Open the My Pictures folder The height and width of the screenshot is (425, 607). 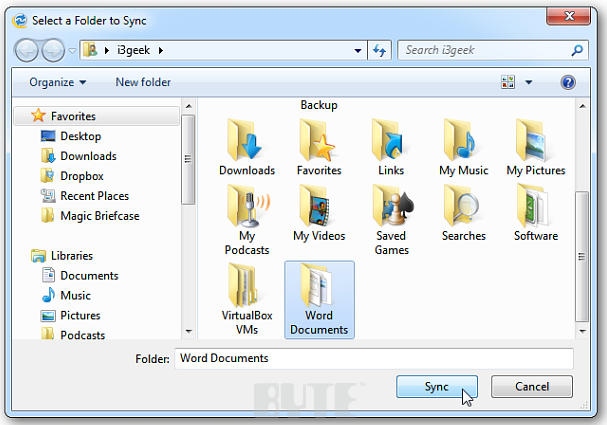tap(536, 140)
